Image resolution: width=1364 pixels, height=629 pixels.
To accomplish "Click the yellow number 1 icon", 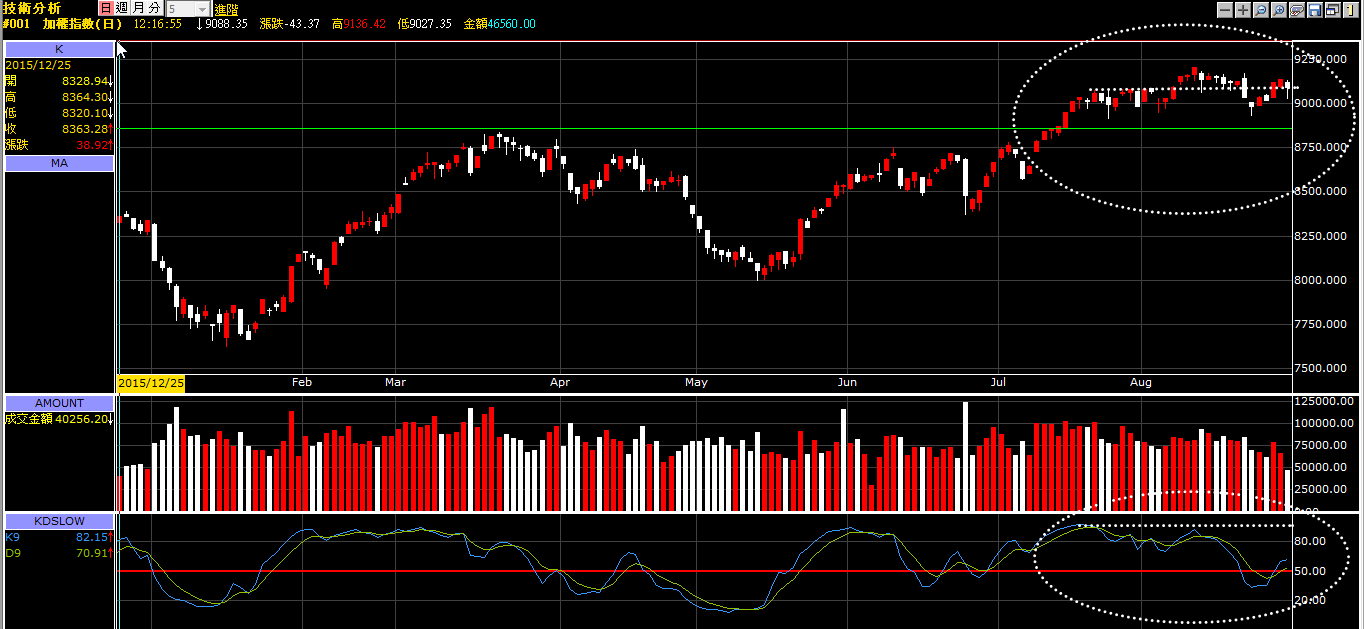I will tap(1351, 9).
